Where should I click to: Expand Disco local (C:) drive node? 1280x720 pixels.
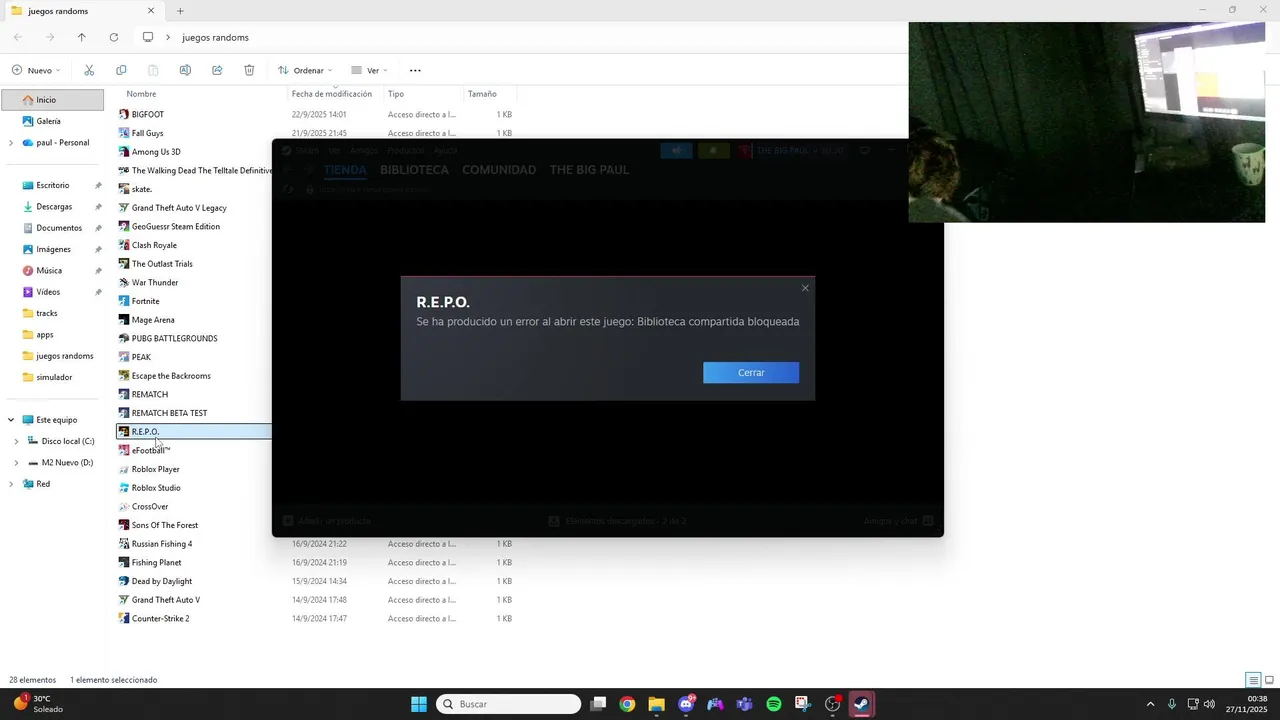pos(16,441)
